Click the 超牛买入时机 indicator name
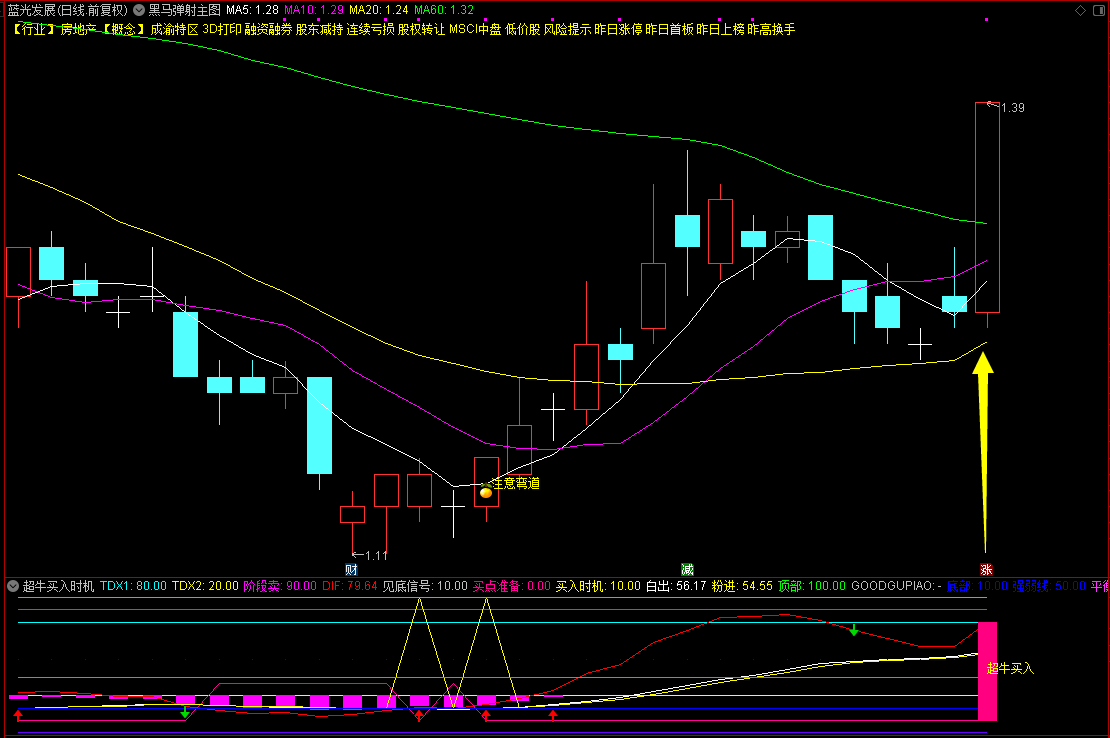Viewport: 1110px width, 738px height. (58, 586)
